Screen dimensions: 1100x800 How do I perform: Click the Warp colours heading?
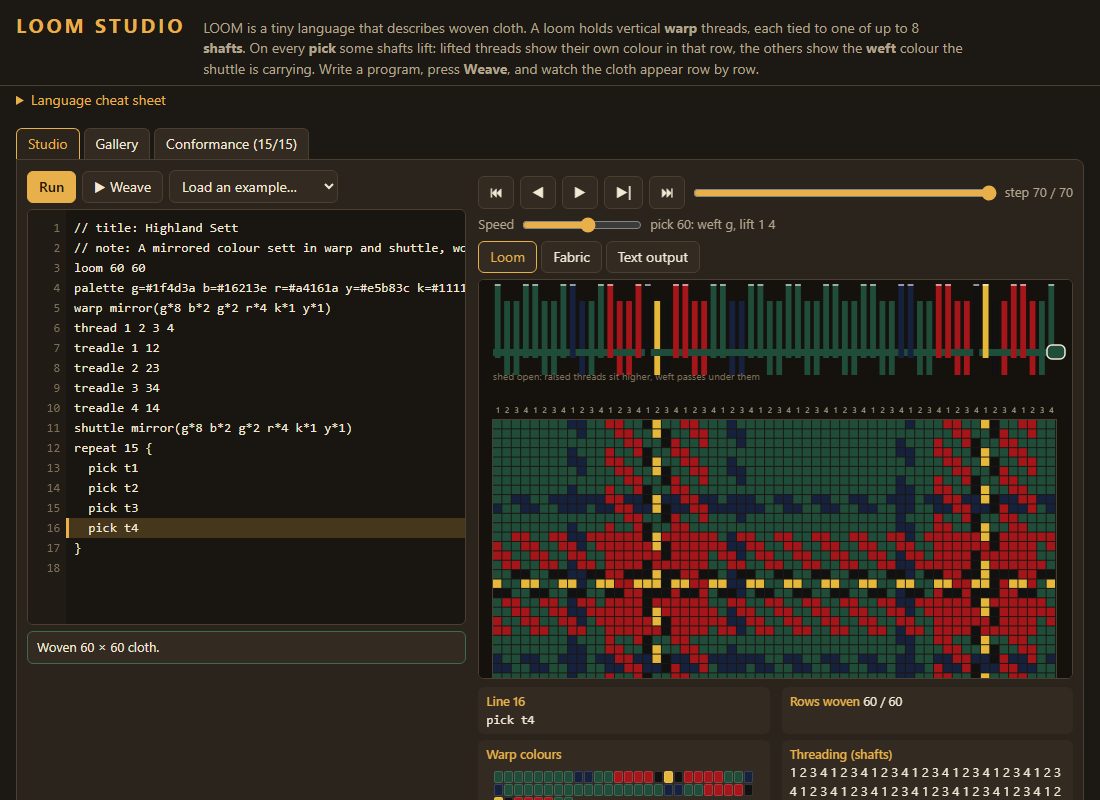tap(524, 754)
